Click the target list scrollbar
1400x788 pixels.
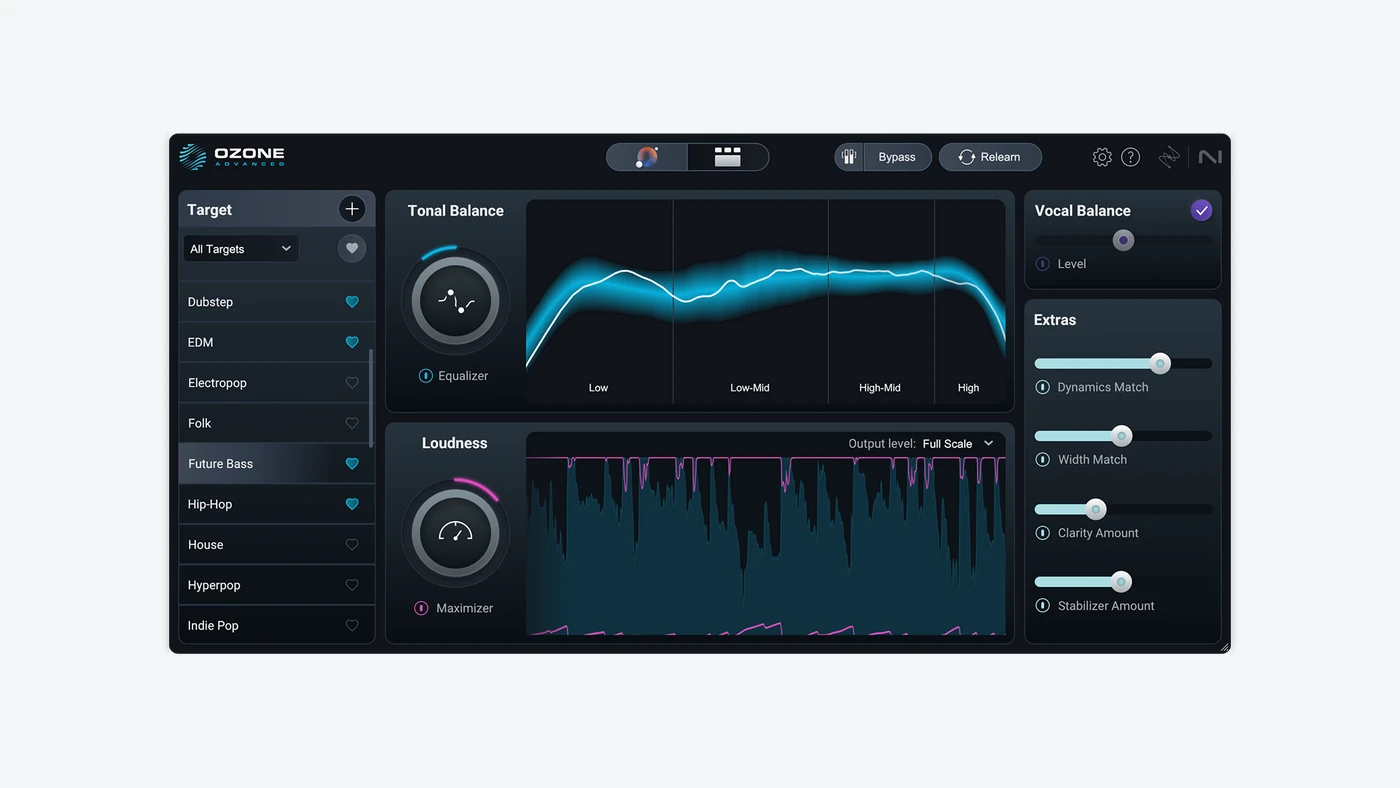point(371,400)
